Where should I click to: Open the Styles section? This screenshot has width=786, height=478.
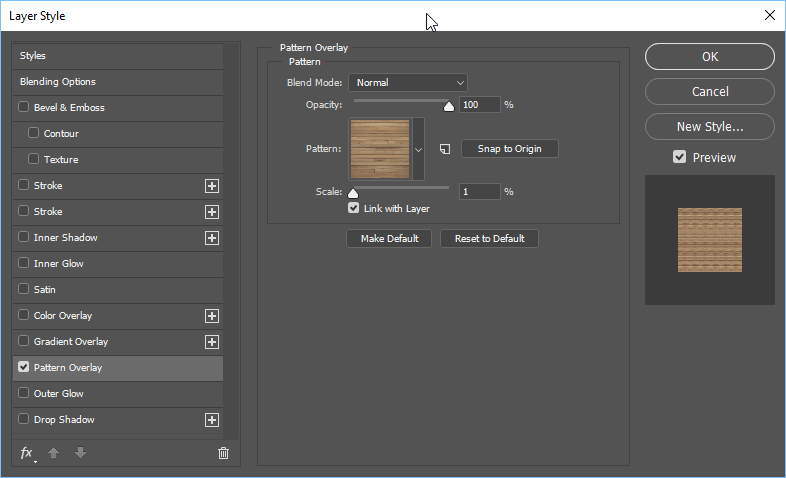[33, 56]
